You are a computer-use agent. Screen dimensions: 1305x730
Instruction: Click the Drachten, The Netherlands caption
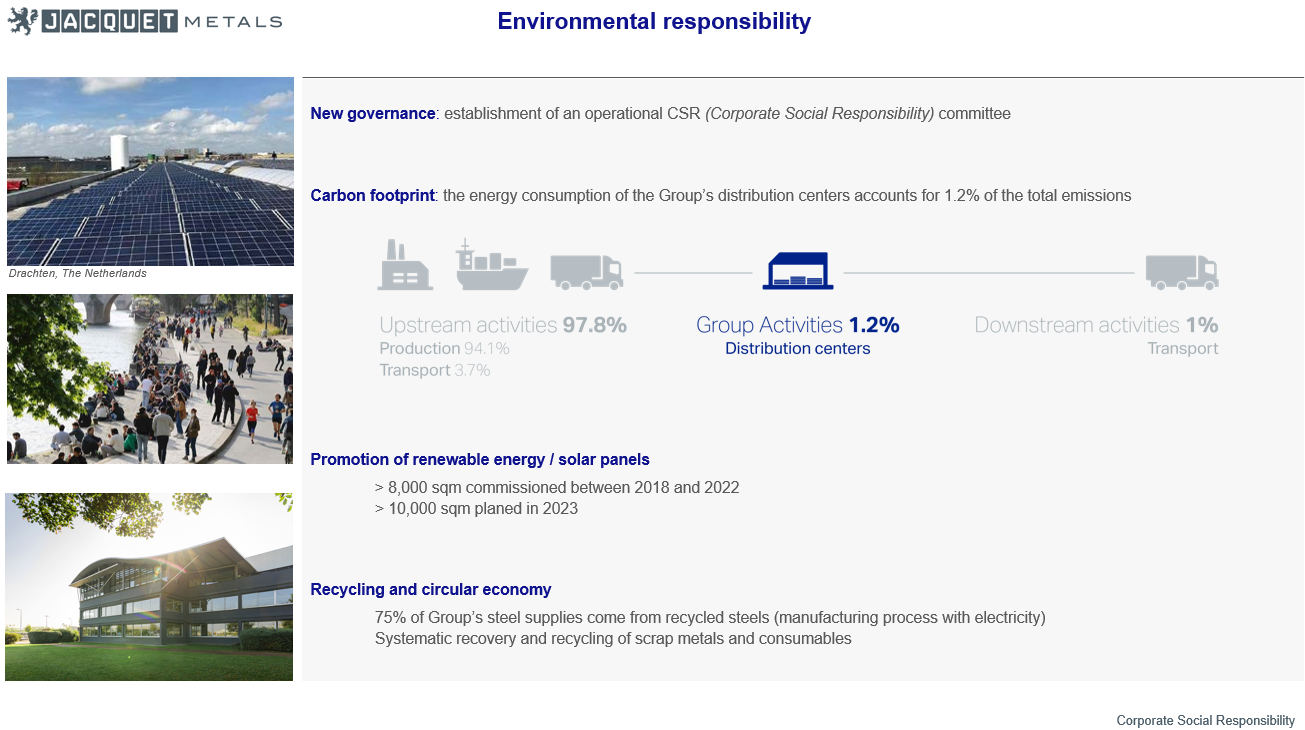coord(78,273)
